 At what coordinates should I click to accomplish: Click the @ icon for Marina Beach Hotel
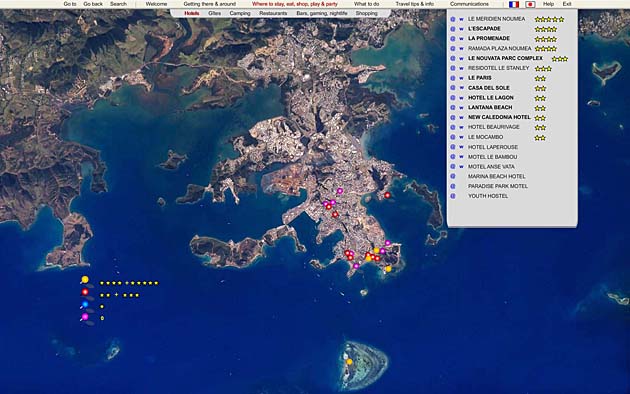(x=453, y=177)
